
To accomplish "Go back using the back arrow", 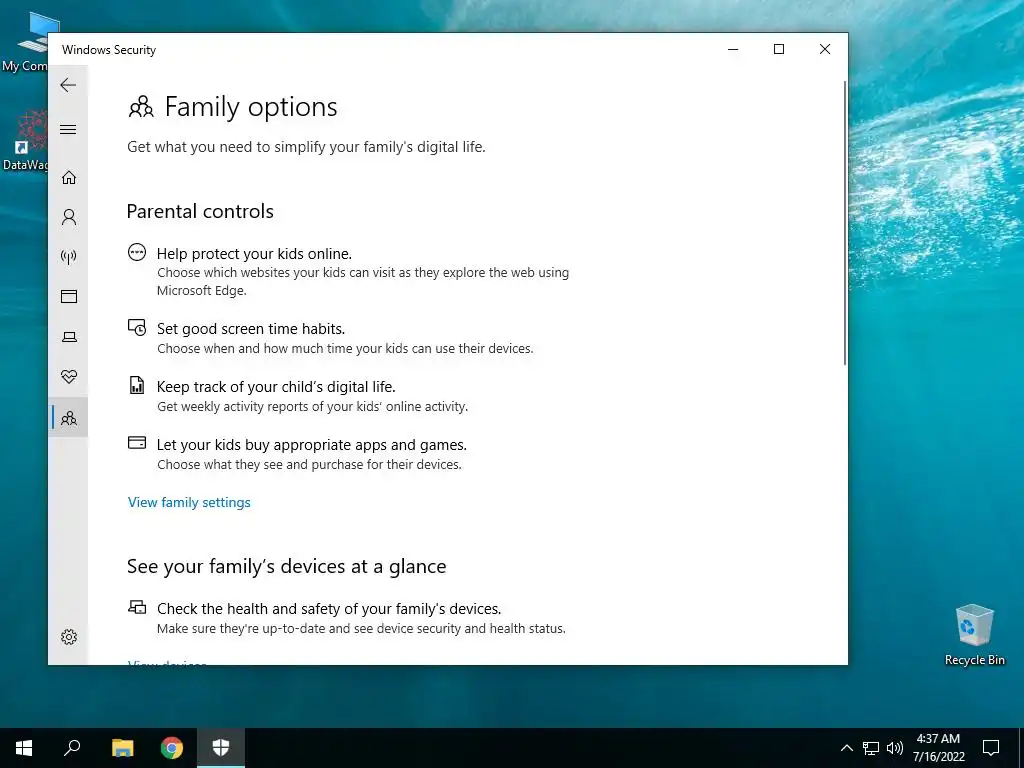I will click(x=68, y=85).
